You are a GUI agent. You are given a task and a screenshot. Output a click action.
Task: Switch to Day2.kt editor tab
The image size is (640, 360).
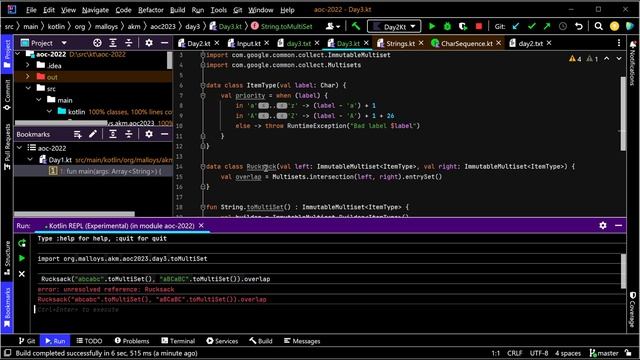(198, 43)
